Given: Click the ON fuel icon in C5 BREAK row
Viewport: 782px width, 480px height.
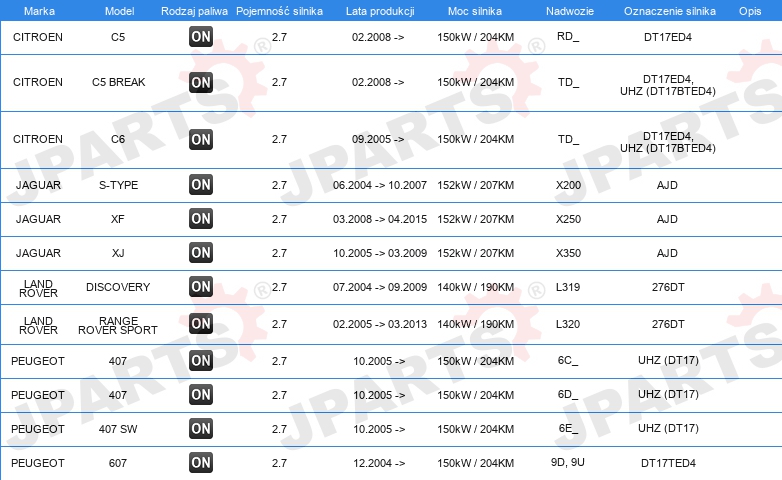Looking at the screenshot, I should pyautogui.click(x=201, y=82).
